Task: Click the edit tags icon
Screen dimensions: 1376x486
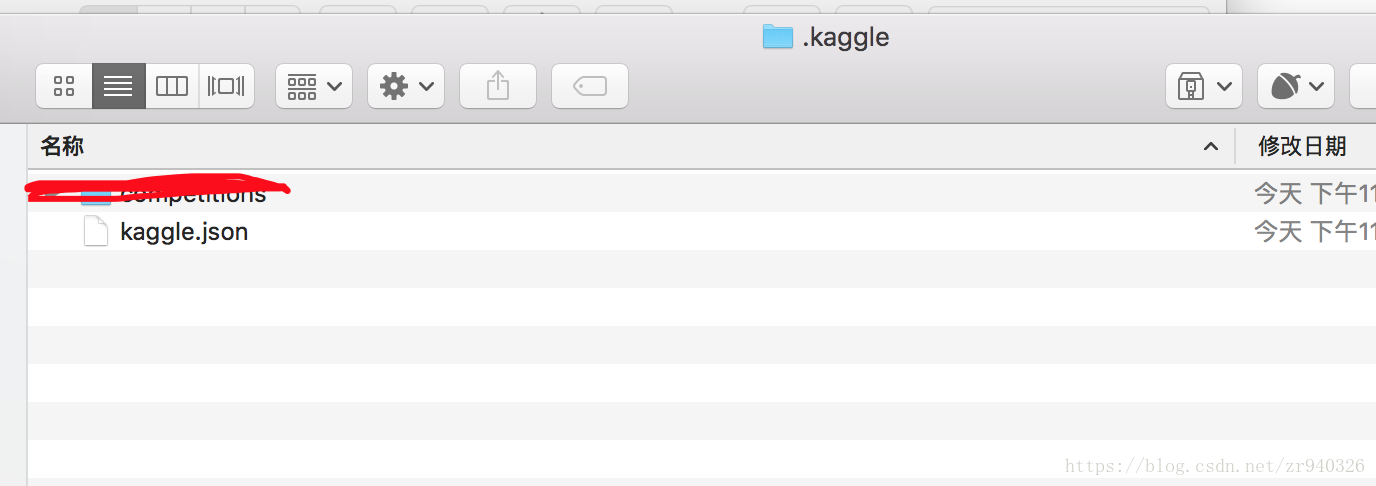Action: pyautogui.click(x=590, y=86)
